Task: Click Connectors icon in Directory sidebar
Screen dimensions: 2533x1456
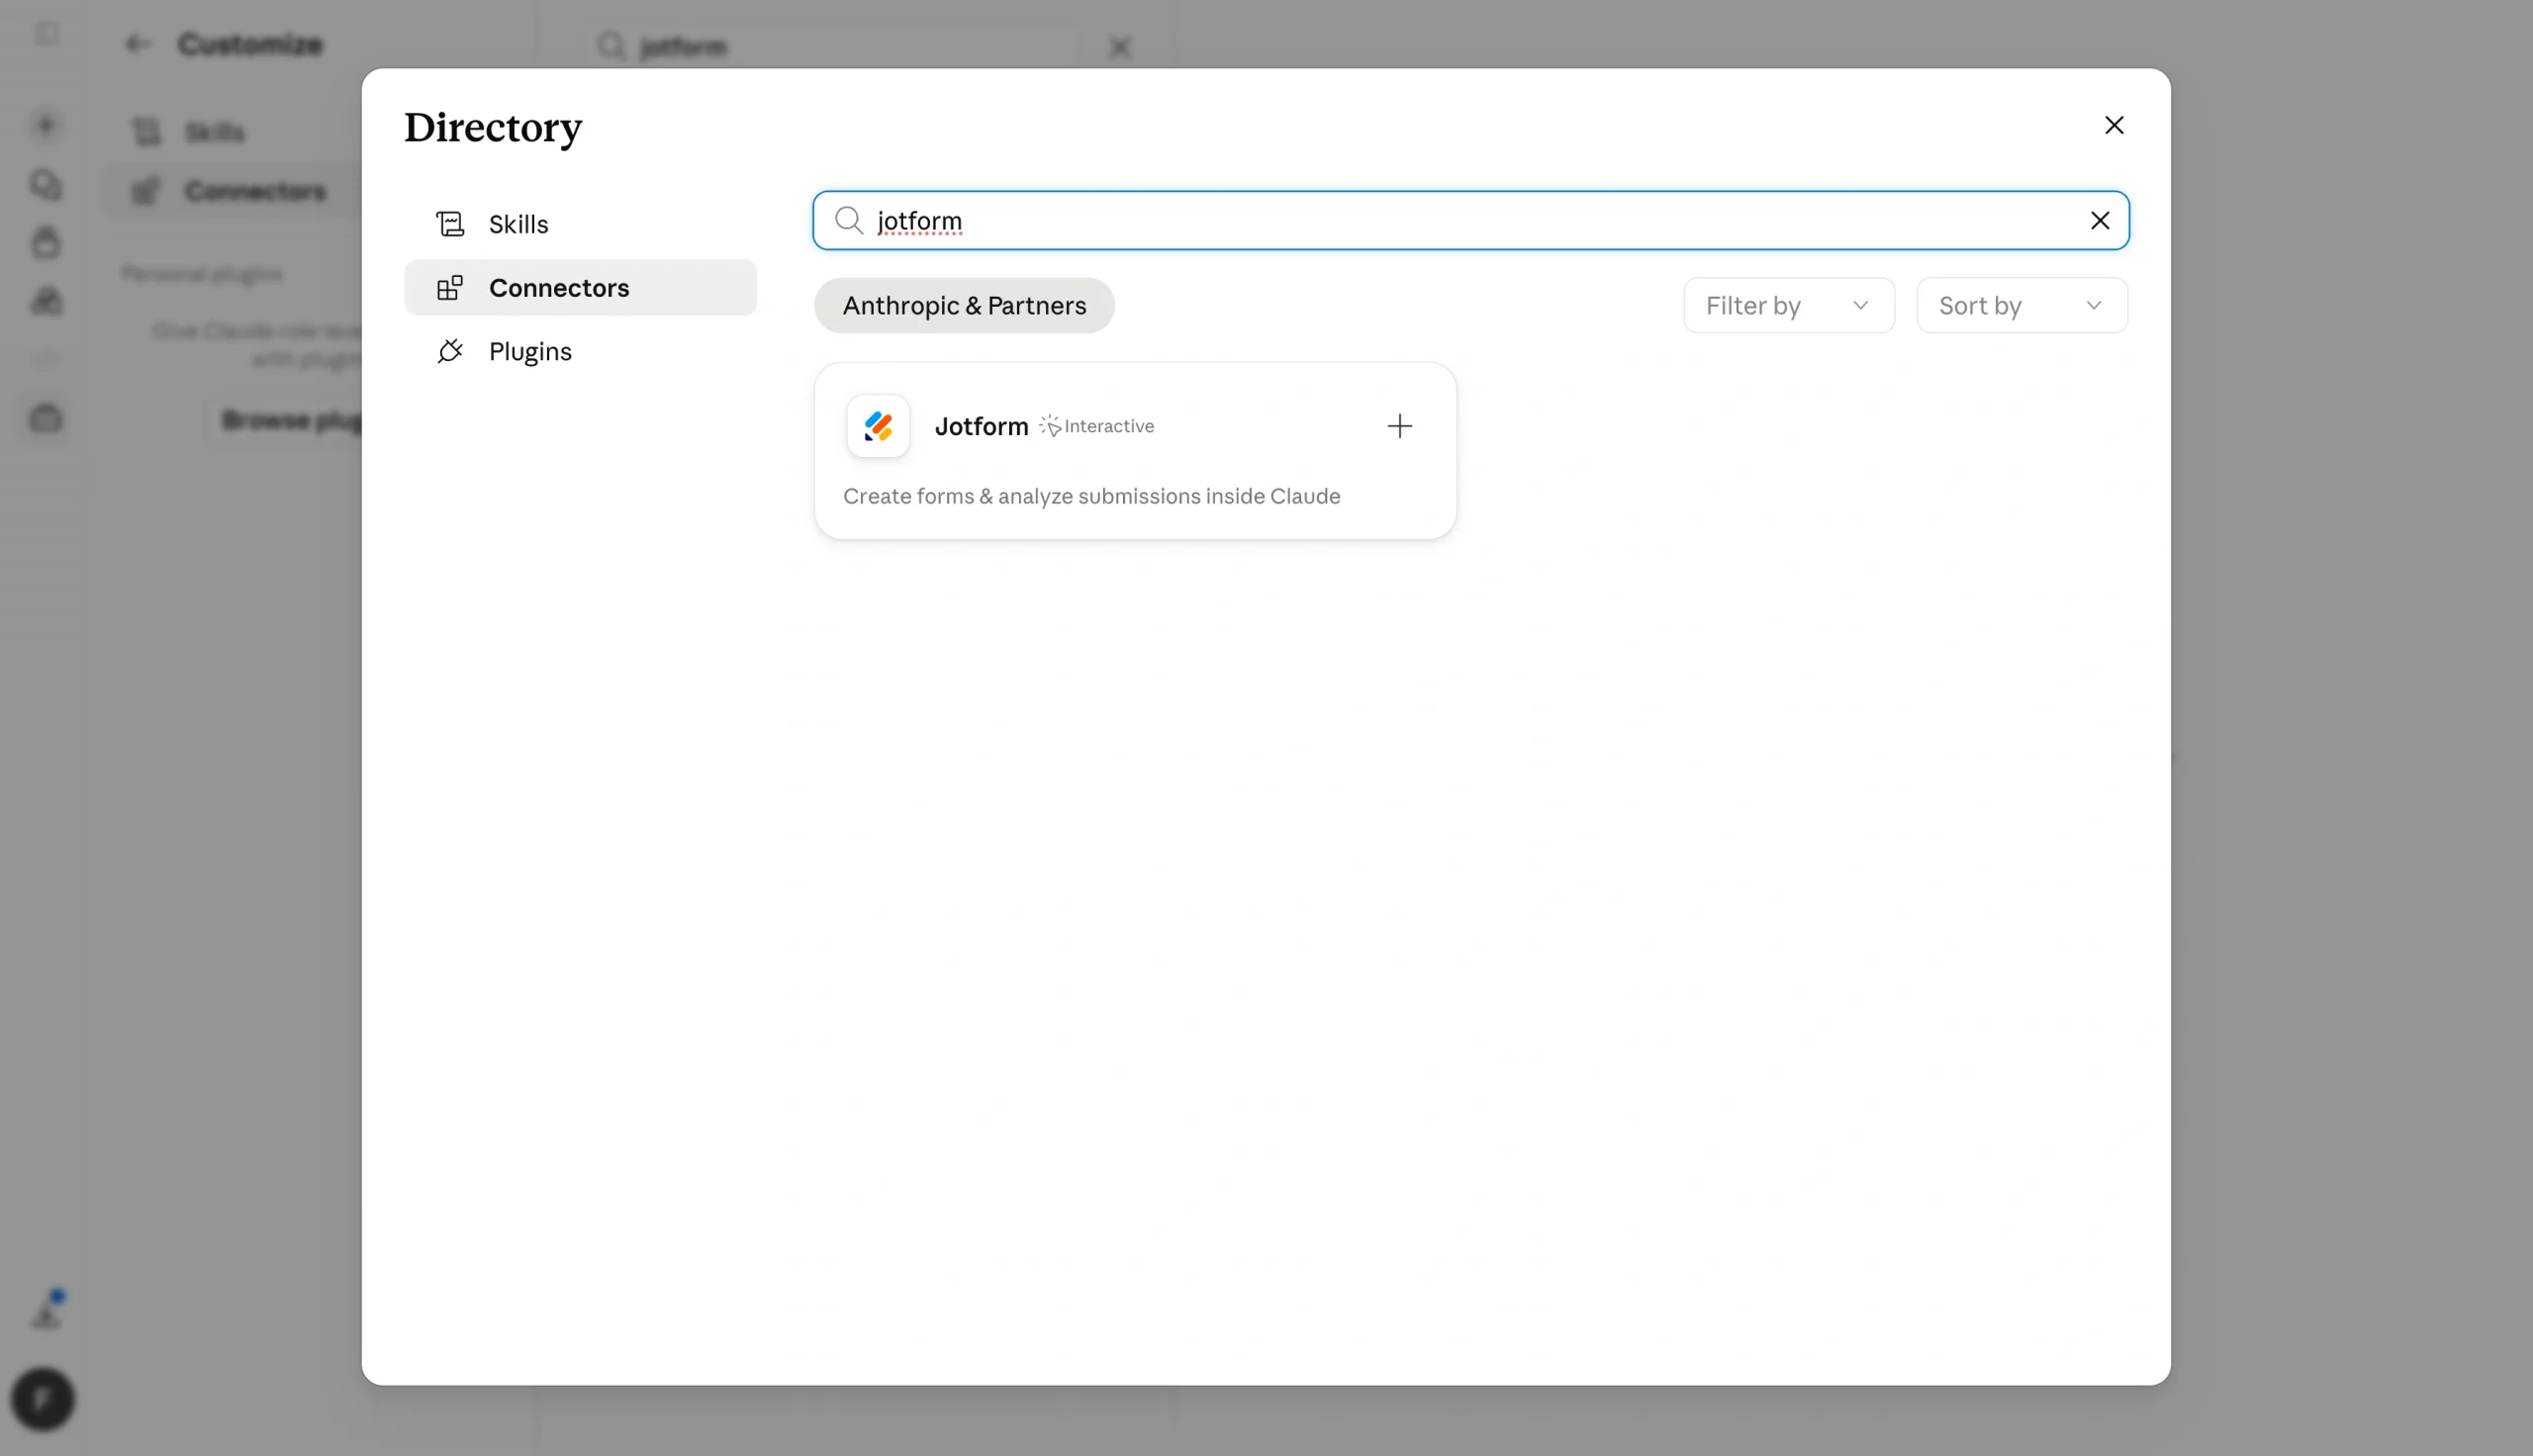Action: point(450,288)
